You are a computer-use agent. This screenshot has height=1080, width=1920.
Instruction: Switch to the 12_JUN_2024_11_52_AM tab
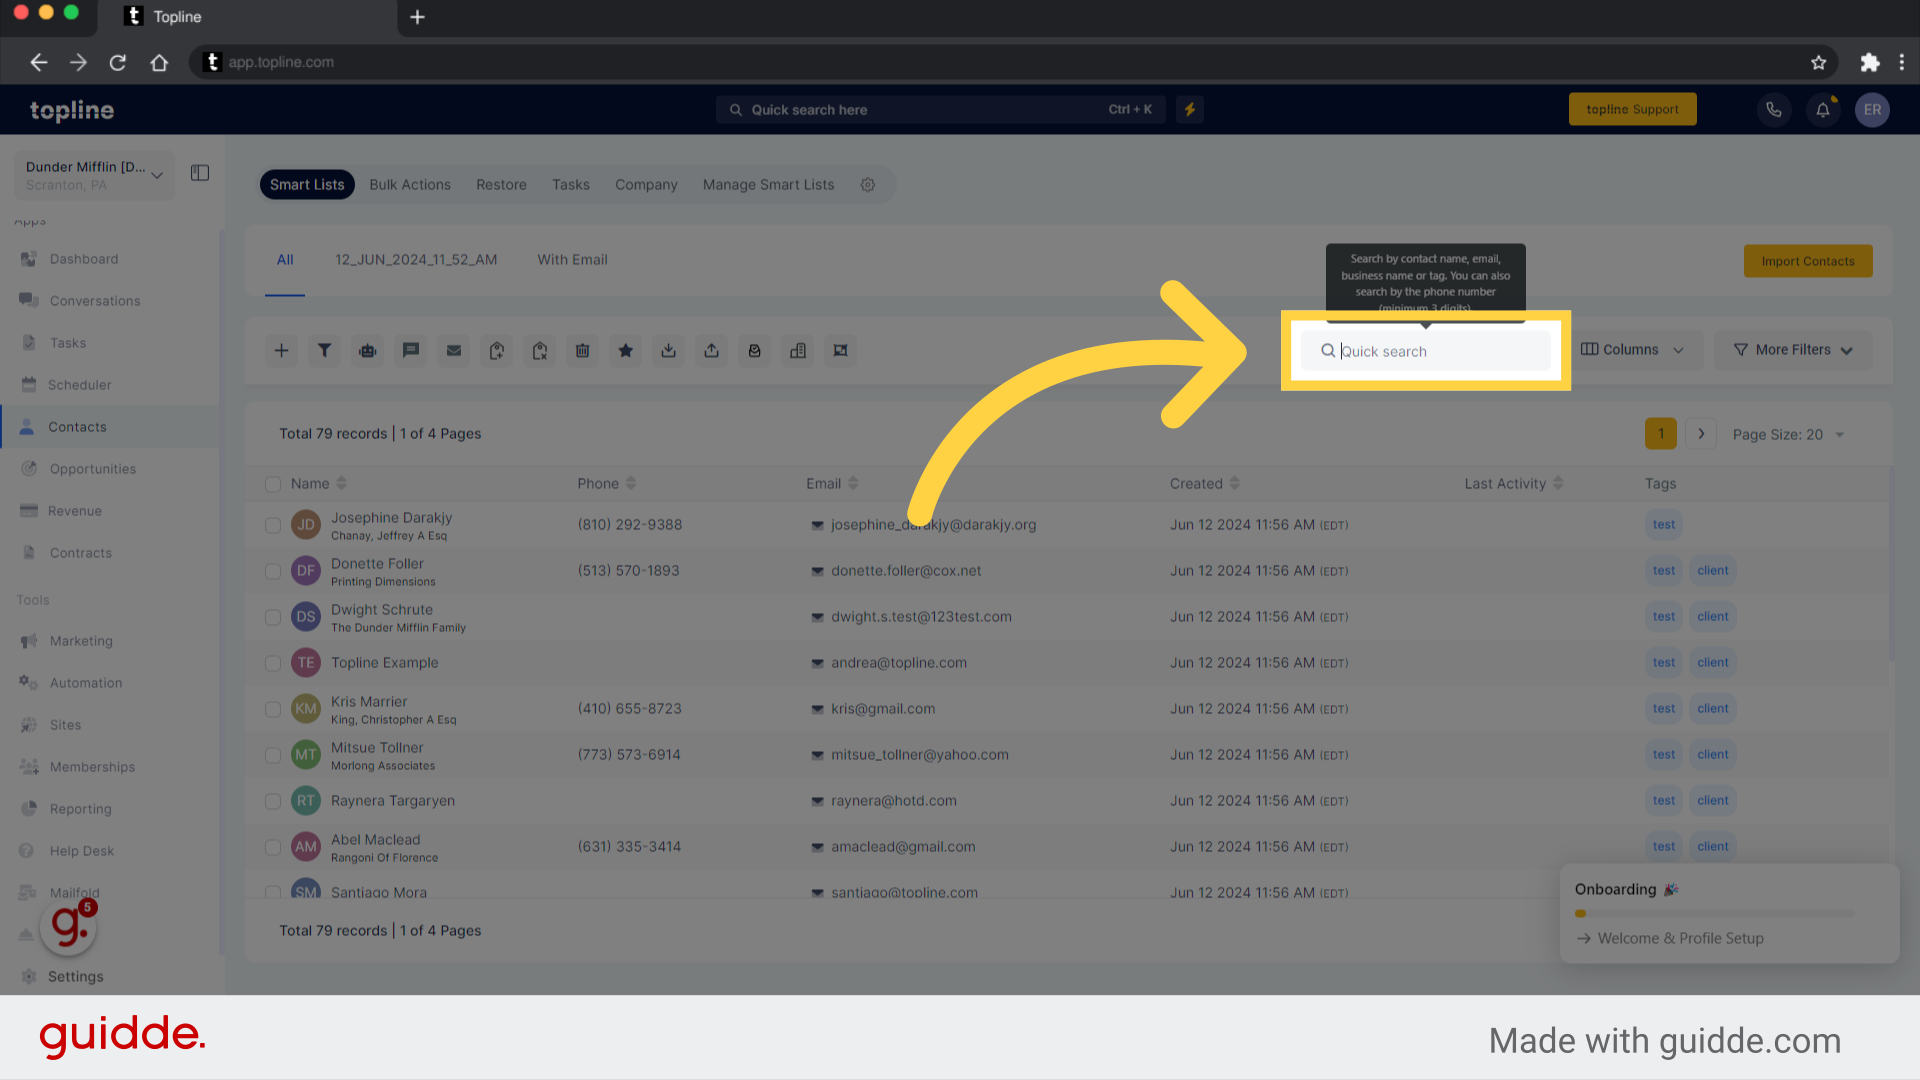(414, 258)
